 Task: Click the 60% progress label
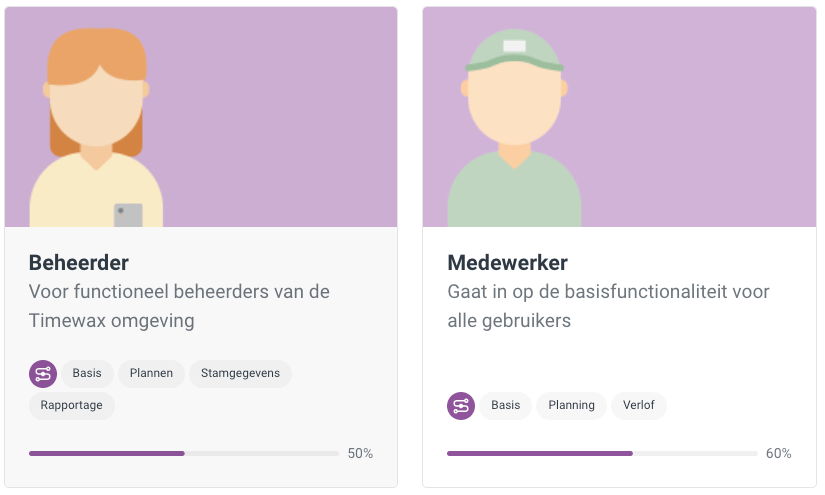779,453
